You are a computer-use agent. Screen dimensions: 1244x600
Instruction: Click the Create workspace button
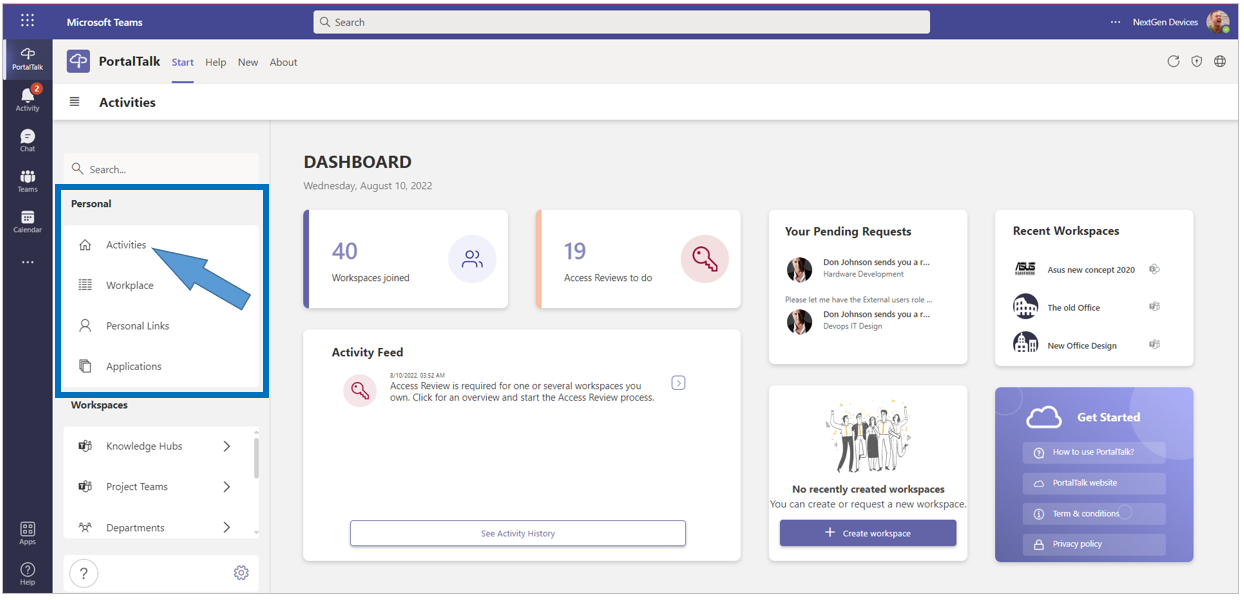[868, 533]
